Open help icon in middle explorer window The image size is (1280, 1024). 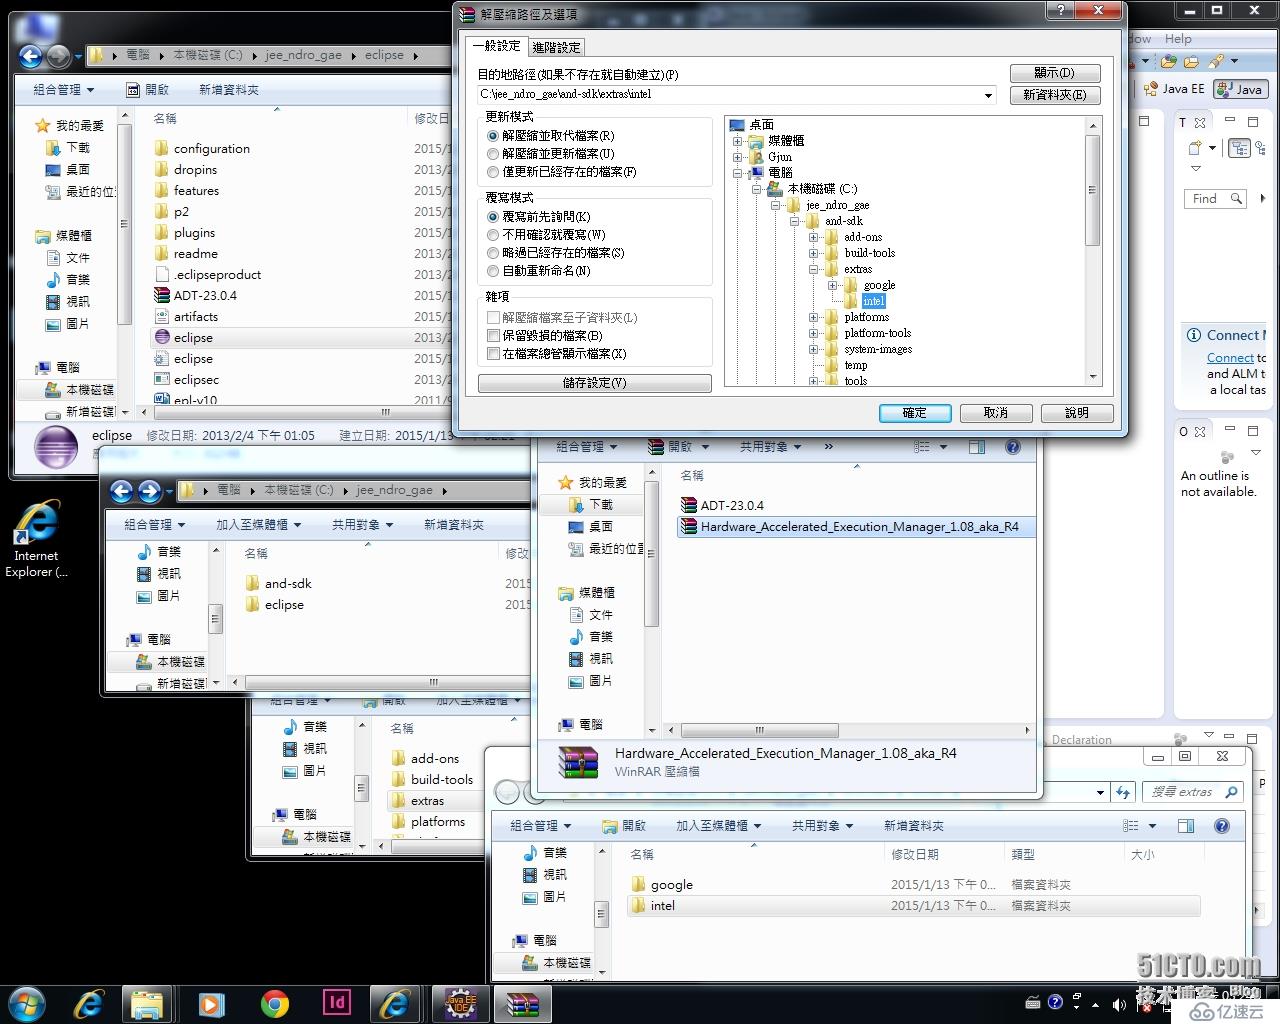[x=1013, y=447]
